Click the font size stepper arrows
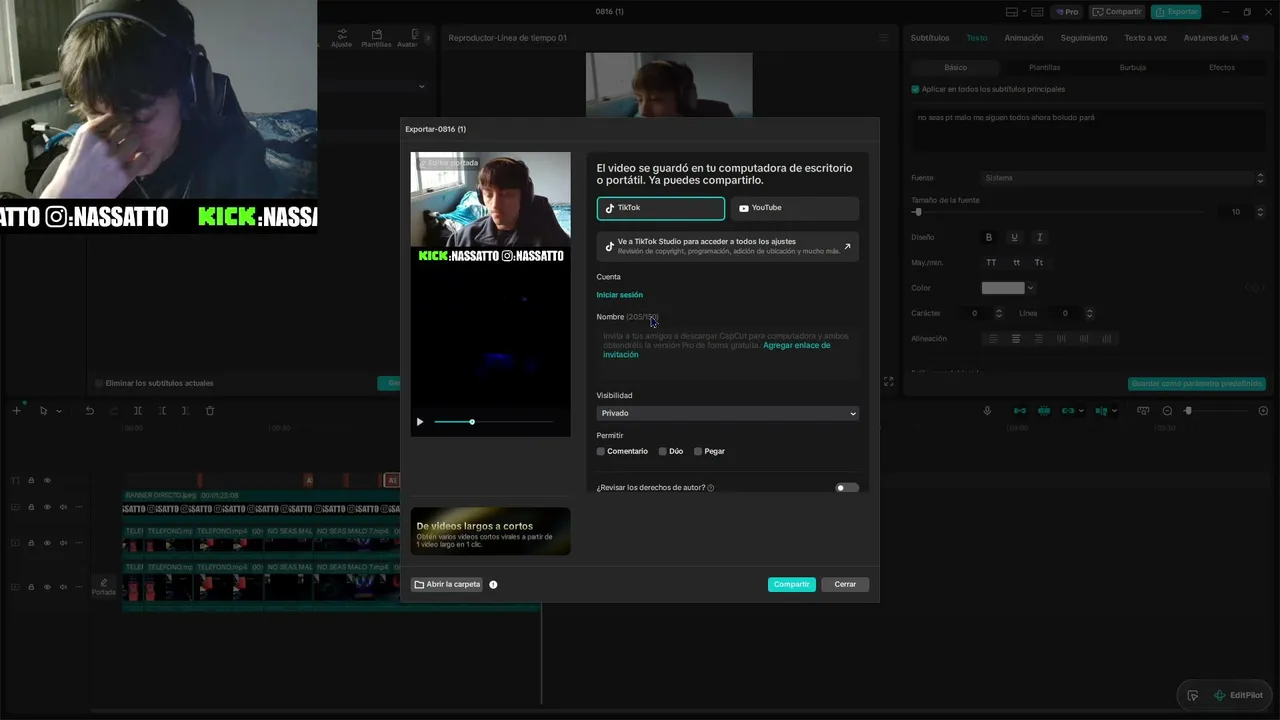 click(x=1260, y=212)
